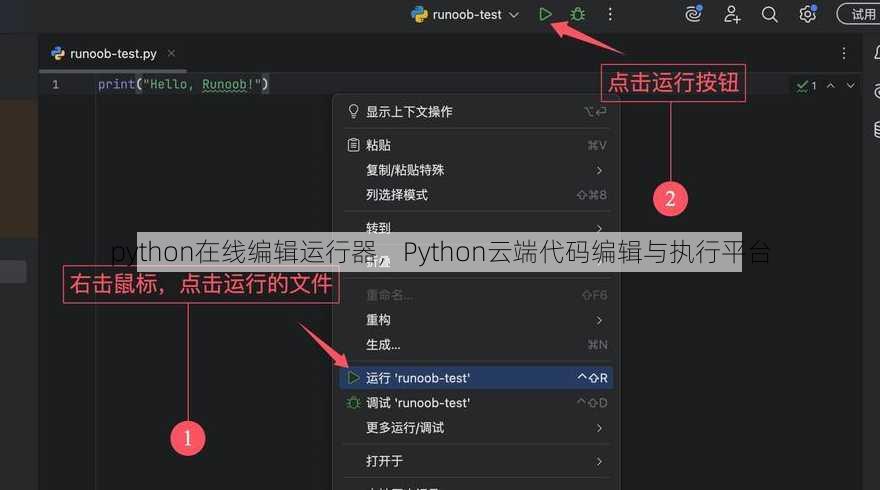Choose 生成... from the context menu
The image size is (880, 490).
click(x=476, y=345)
